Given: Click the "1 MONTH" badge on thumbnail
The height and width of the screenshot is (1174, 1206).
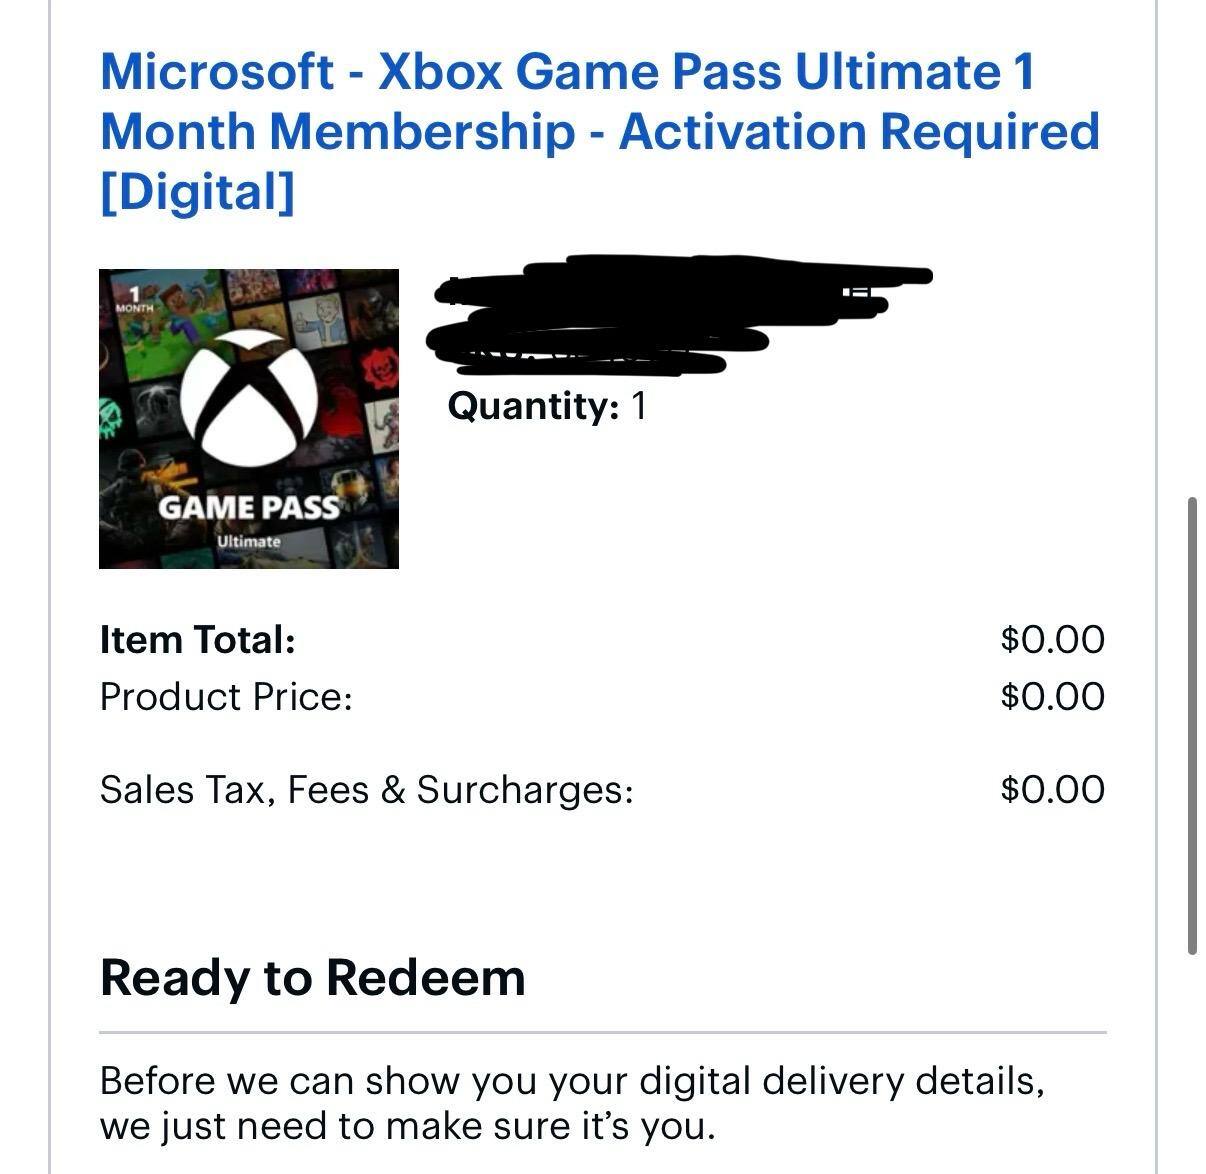Looking at the screenshot, I should pos(134,299).
